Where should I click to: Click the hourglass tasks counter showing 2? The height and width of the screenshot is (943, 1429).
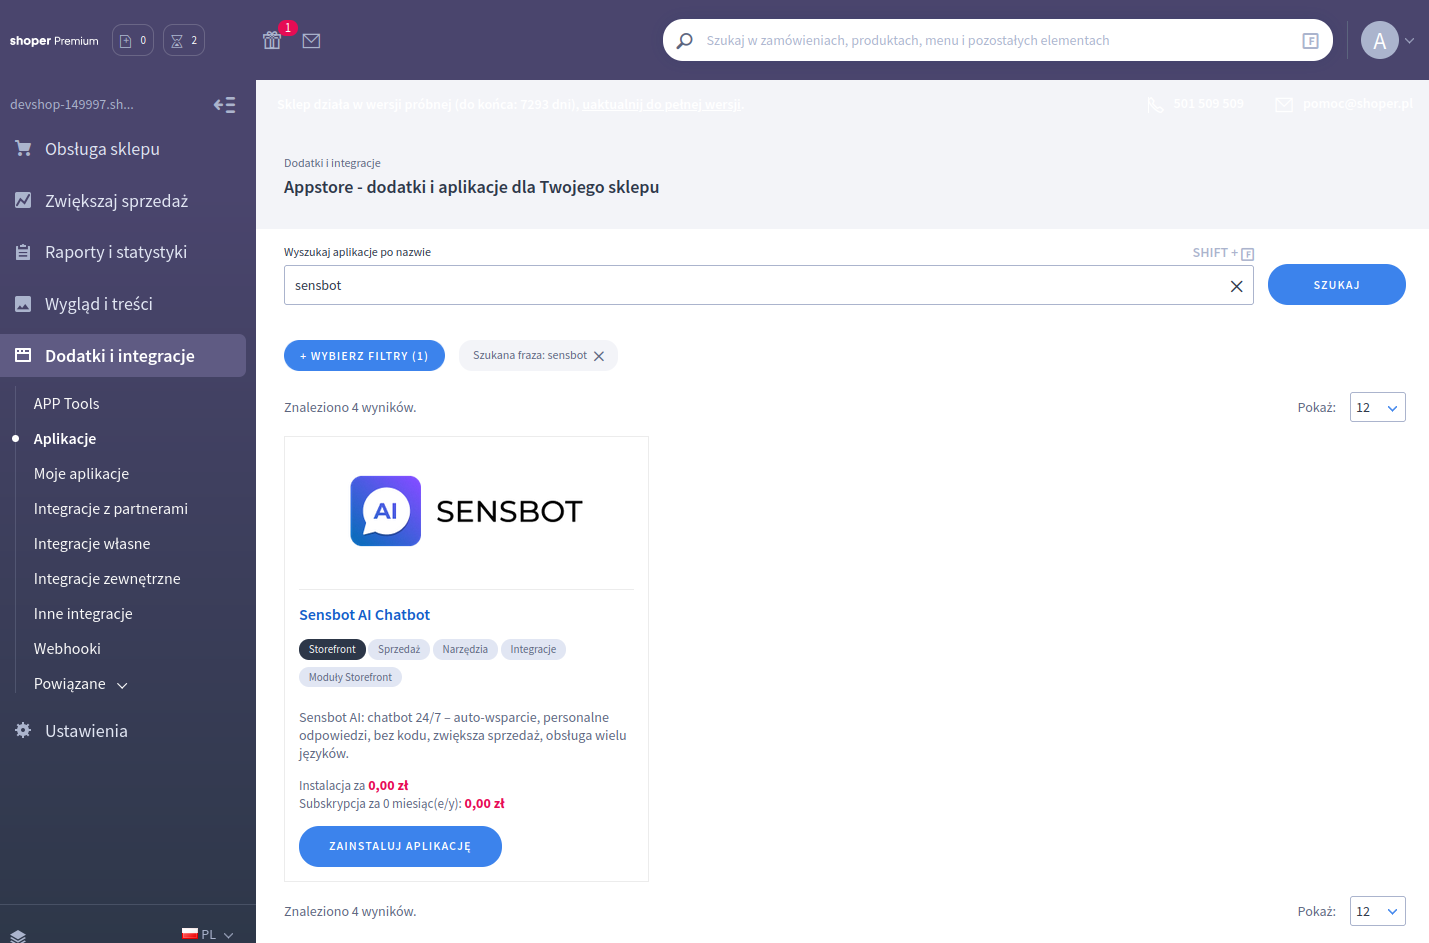point(184,40)
